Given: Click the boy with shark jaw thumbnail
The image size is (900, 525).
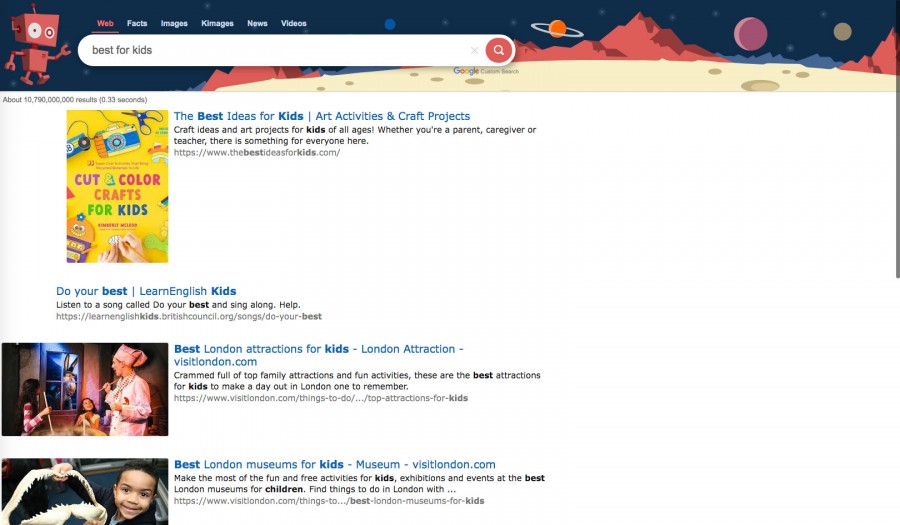Looking at the screenshot, I should (85, 491).
